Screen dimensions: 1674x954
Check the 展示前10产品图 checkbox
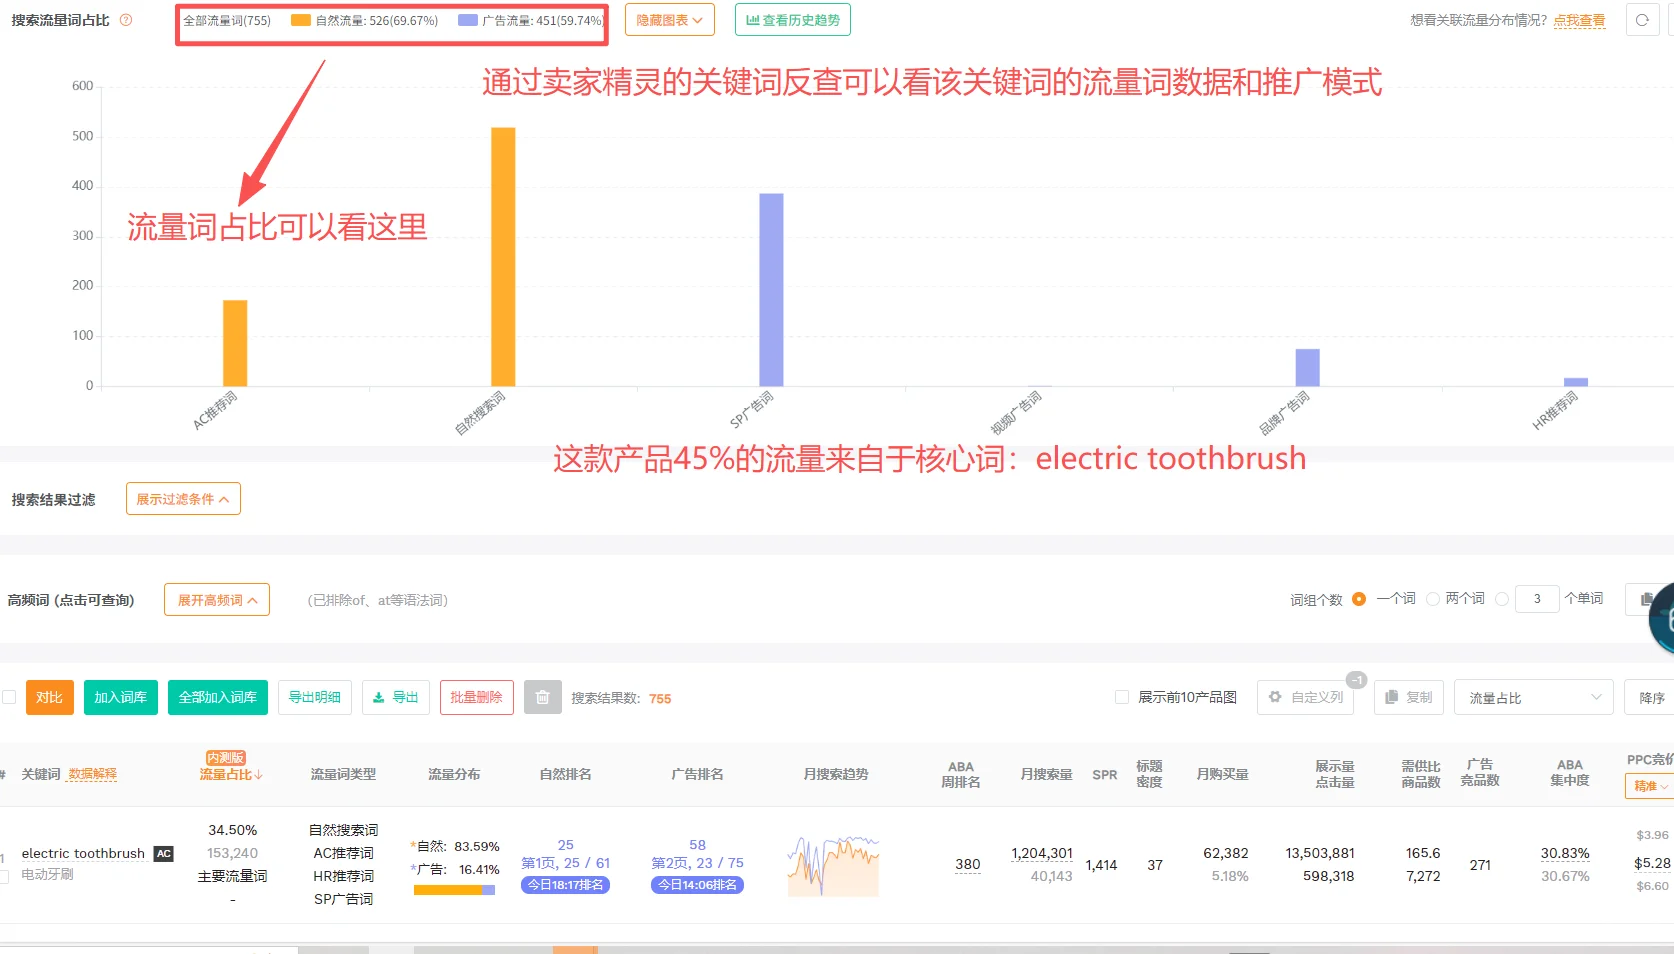(1122, 697)
